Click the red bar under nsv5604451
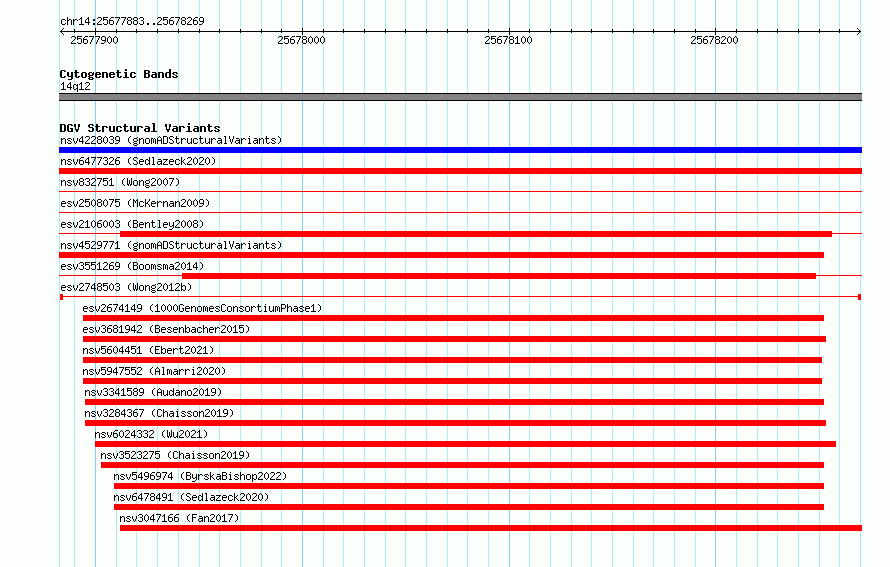The image size is (890, 567). coord(452,360)
